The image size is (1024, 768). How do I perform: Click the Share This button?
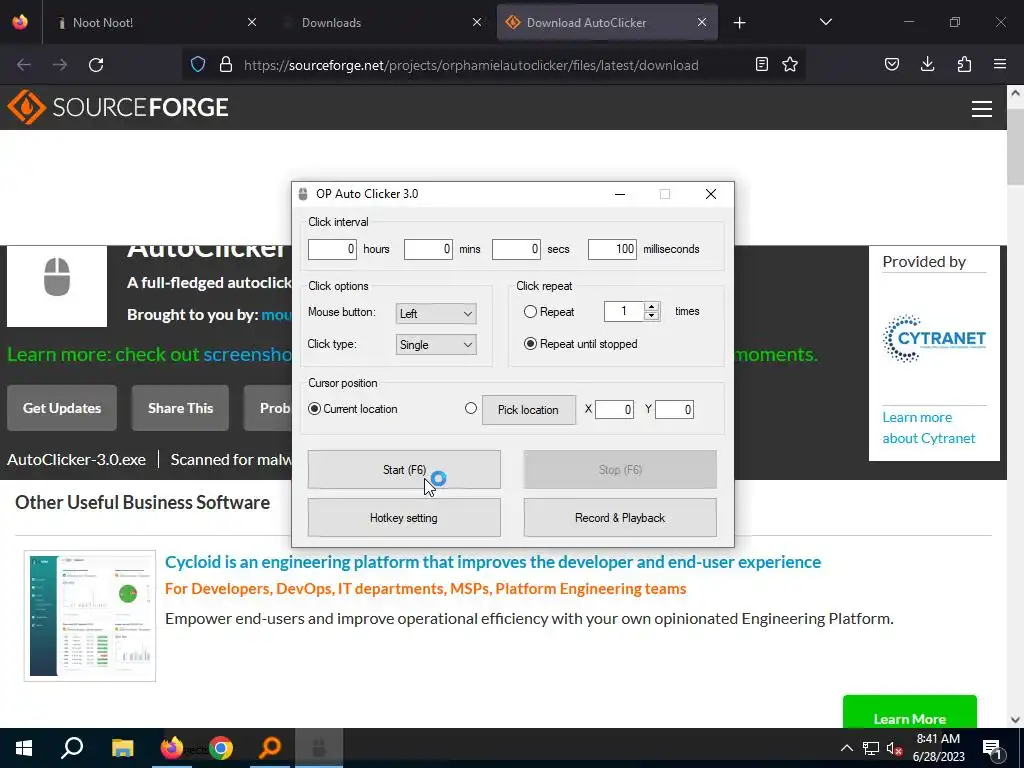coord(180,408)
